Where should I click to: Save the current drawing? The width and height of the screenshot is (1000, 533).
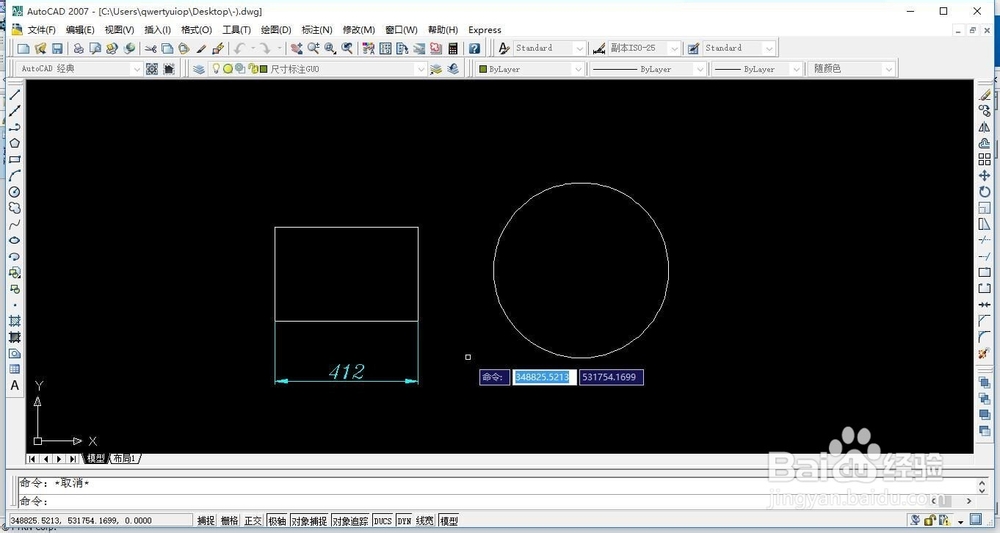(x=57, y=48)
